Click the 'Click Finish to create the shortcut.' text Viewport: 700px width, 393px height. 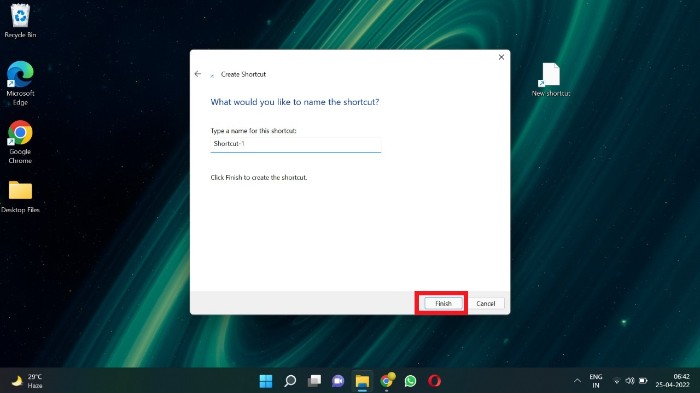[258, 177]
